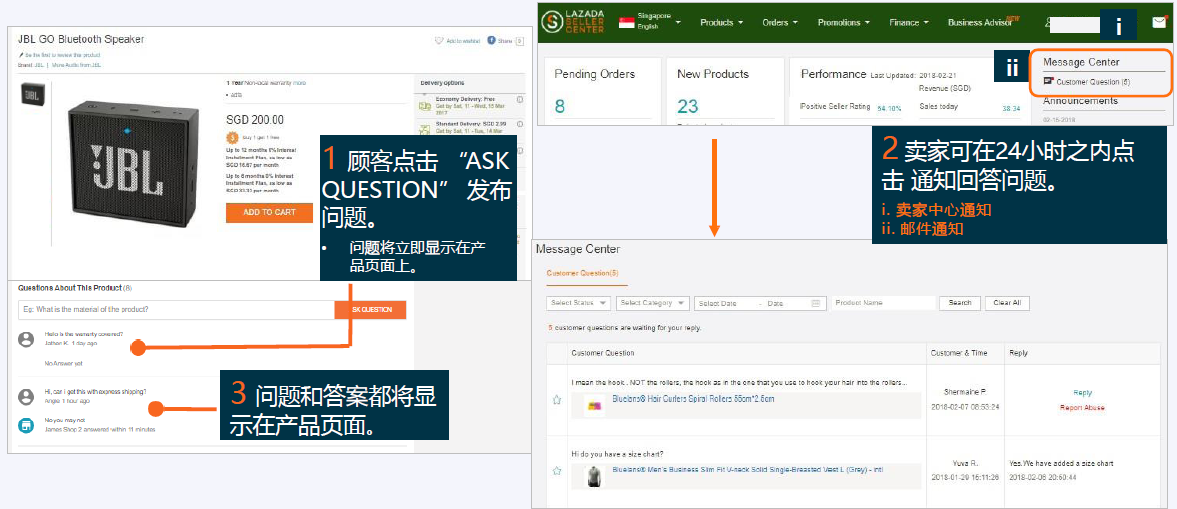Click Standard Delivery info icon

519,124
